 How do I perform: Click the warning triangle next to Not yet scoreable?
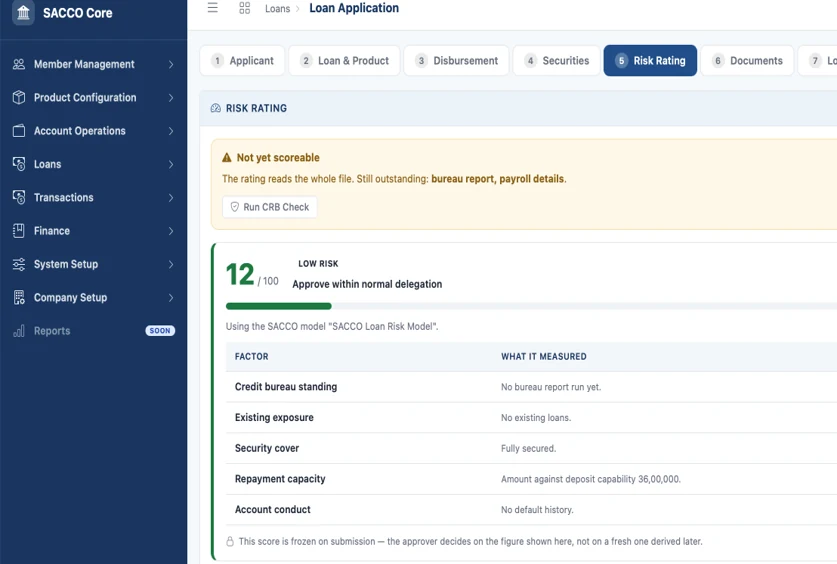(227, 157)
